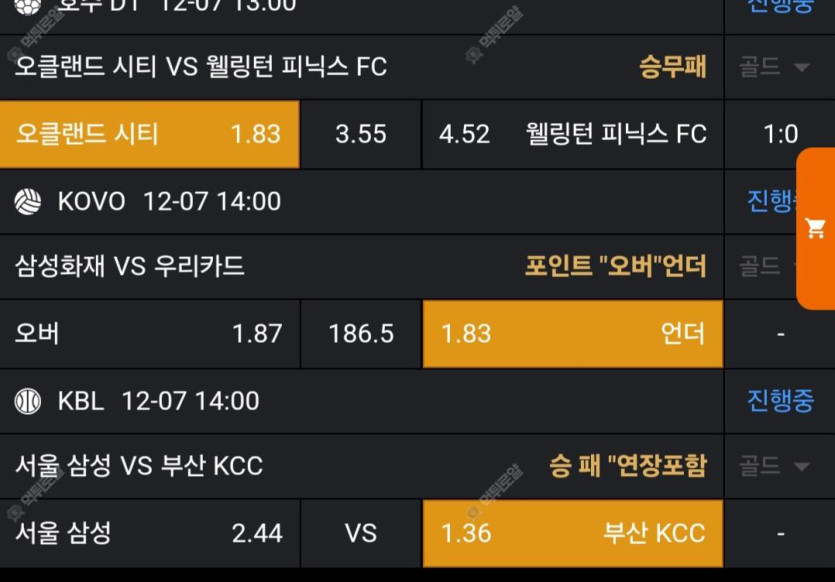Pick draw odds 3.55

pyautogui.click(x=361, y=134)
